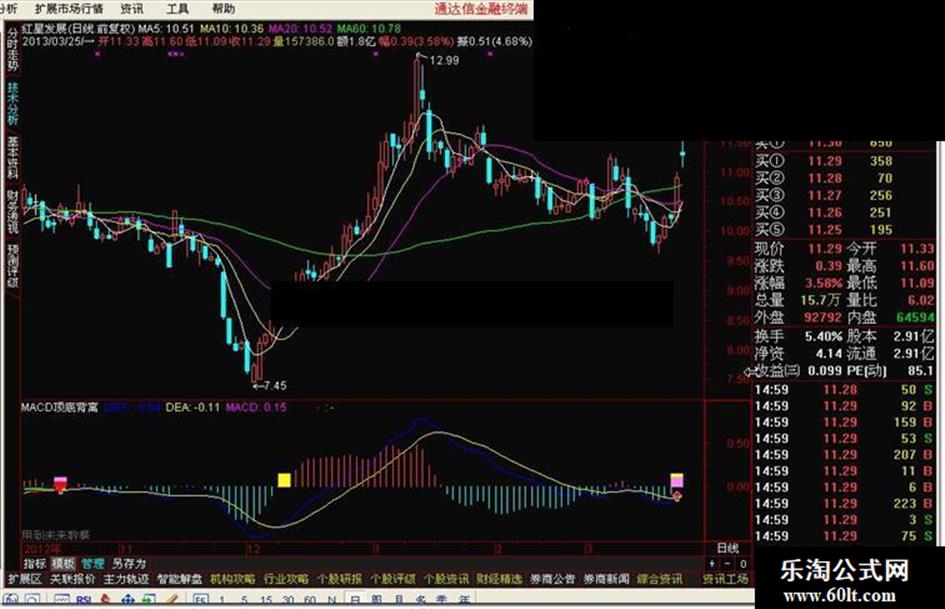Click the PE(动) value 85.1

pos(918,371)
